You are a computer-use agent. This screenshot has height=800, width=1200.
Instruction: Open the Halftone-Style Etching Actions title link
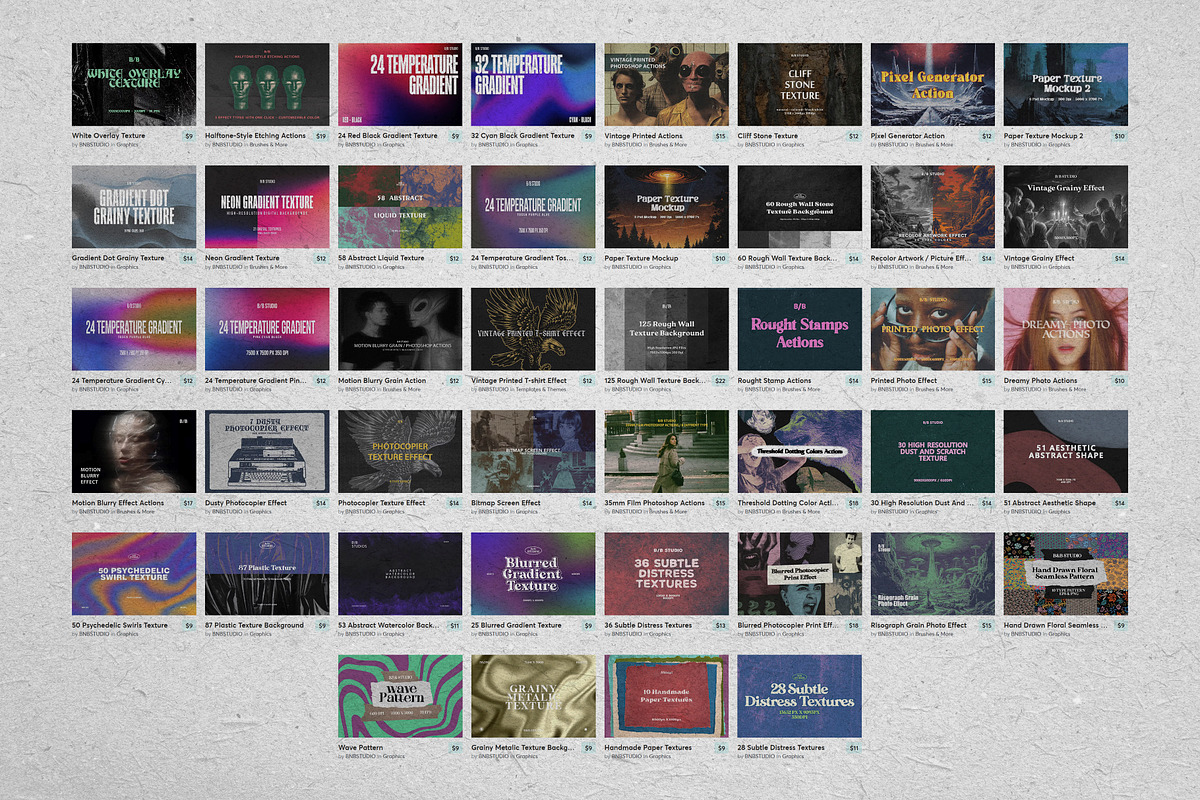point(255,136)
